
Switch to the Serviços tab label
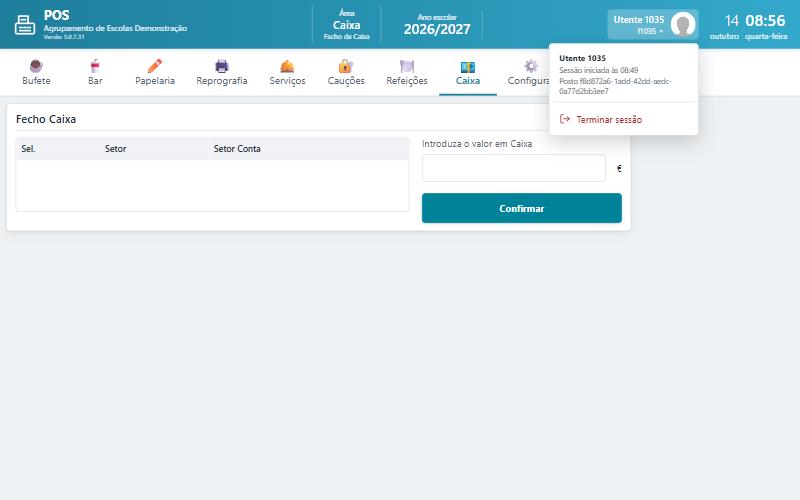click(x=287, y=81)
